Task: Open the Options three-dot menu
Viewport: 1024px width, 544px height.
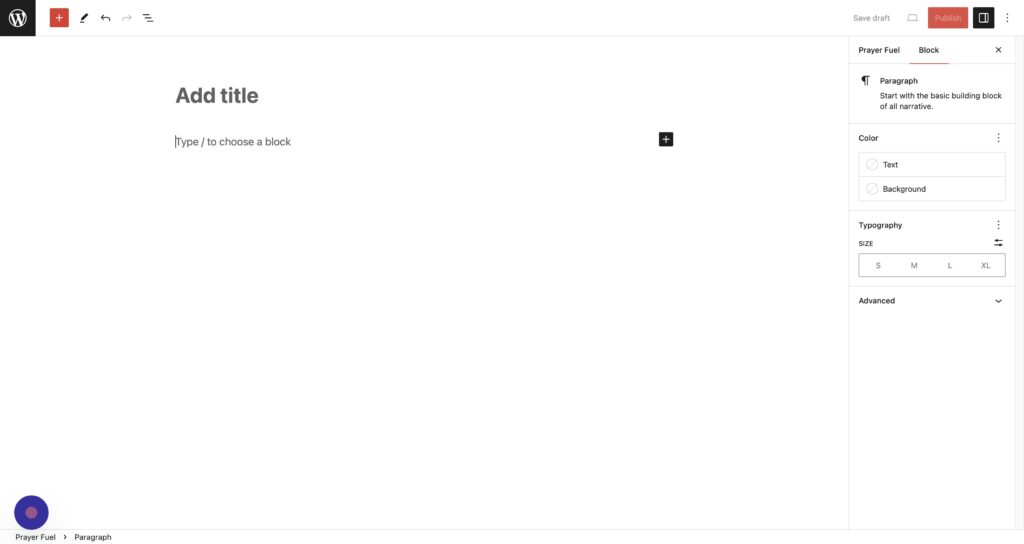Action: pyautogui.click(x=1007, y=18)
